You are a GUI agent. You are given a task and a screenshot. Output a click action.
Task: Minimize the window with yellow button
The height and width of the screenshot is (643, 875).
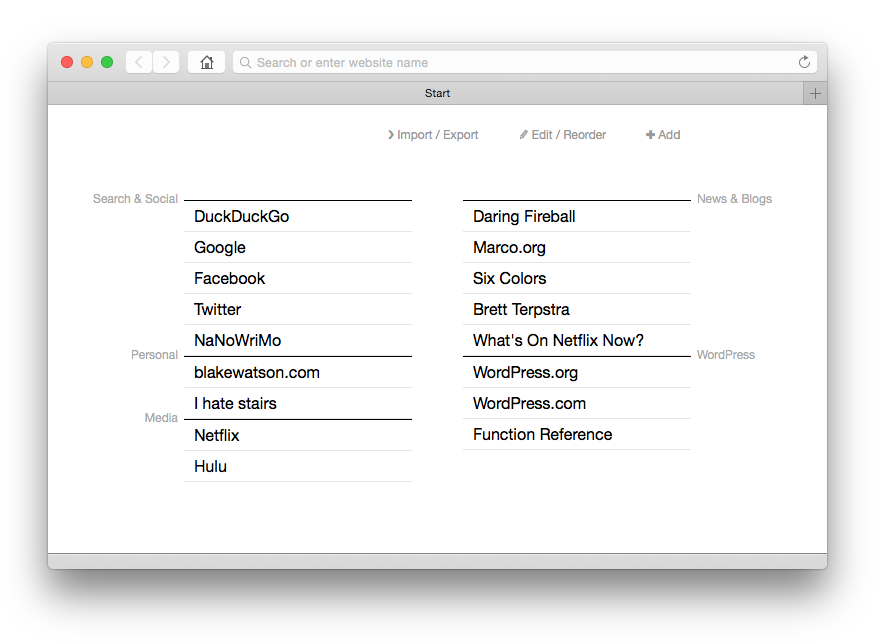[x=87, y=62]
